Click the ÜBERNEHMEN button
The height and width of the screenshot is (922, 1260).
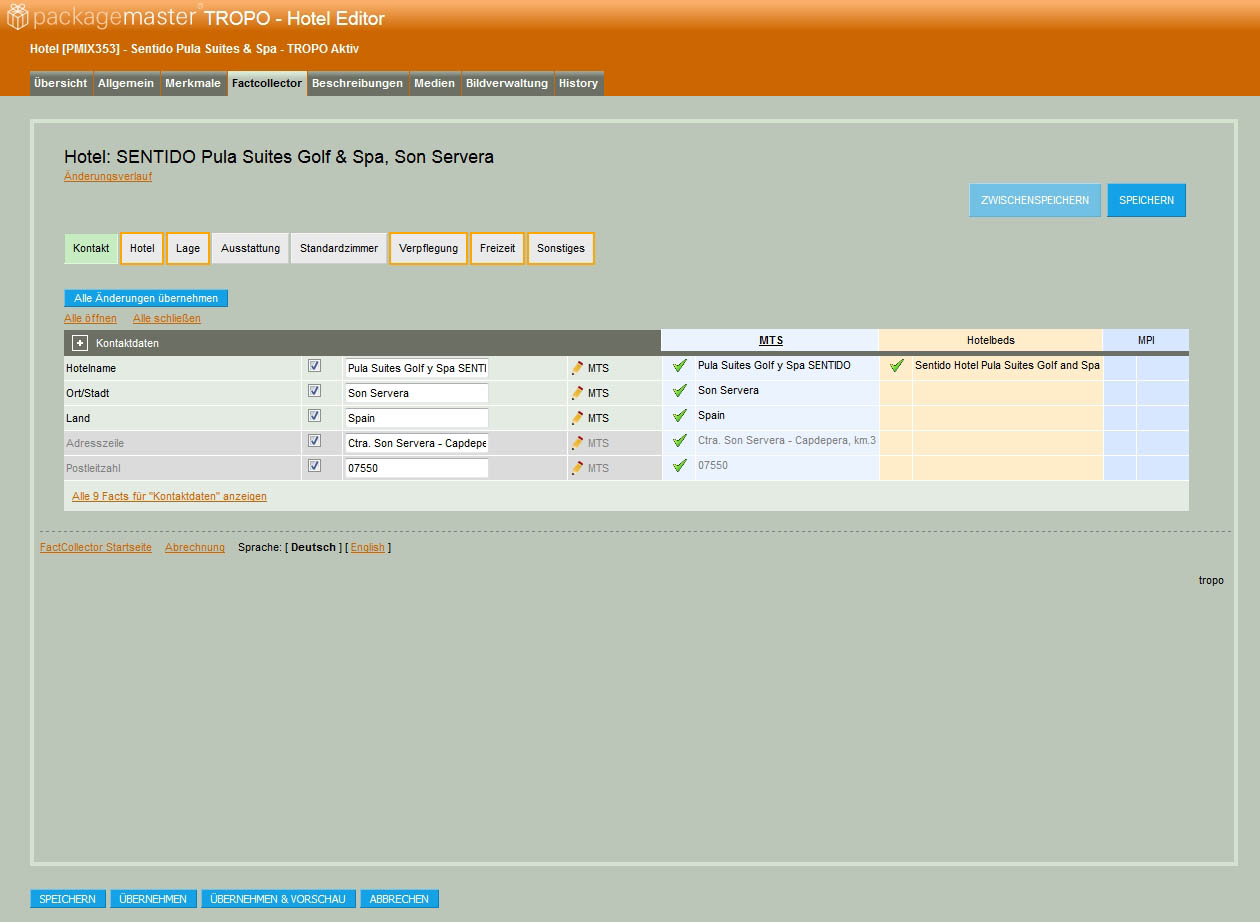[x=153, y=899]
